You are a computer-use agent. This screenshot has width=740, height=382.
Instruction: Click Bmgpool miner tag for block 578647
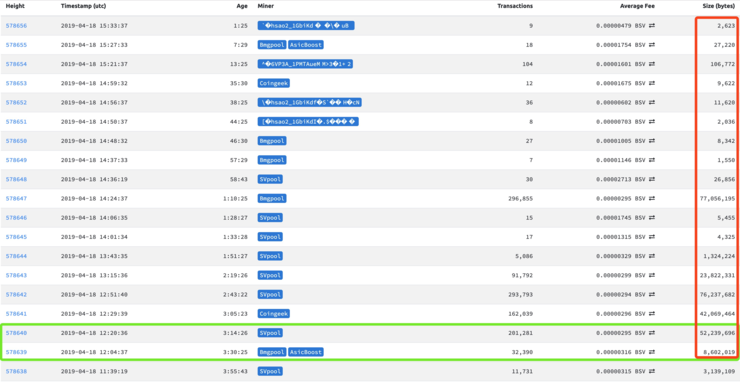pos(272,198)
